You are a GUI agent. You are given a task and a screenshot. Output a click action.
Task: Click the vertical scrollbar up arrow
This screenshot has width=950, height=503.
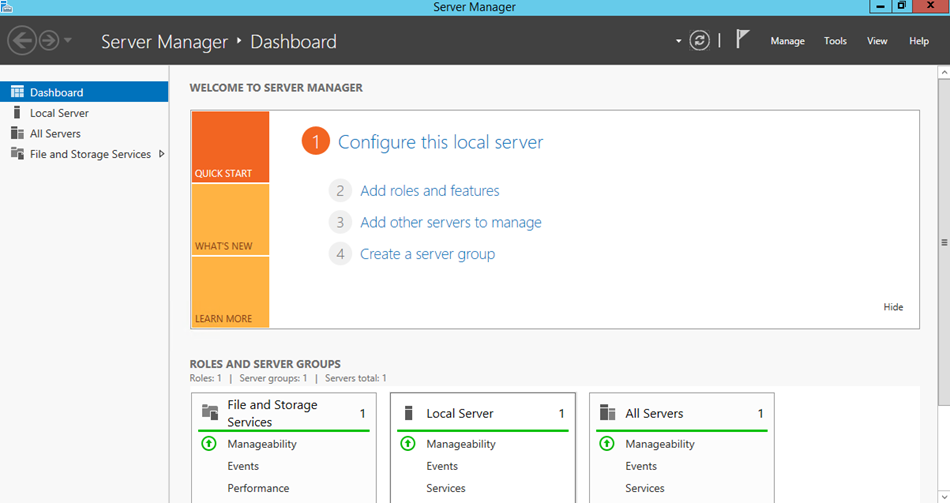coord(944,72)
